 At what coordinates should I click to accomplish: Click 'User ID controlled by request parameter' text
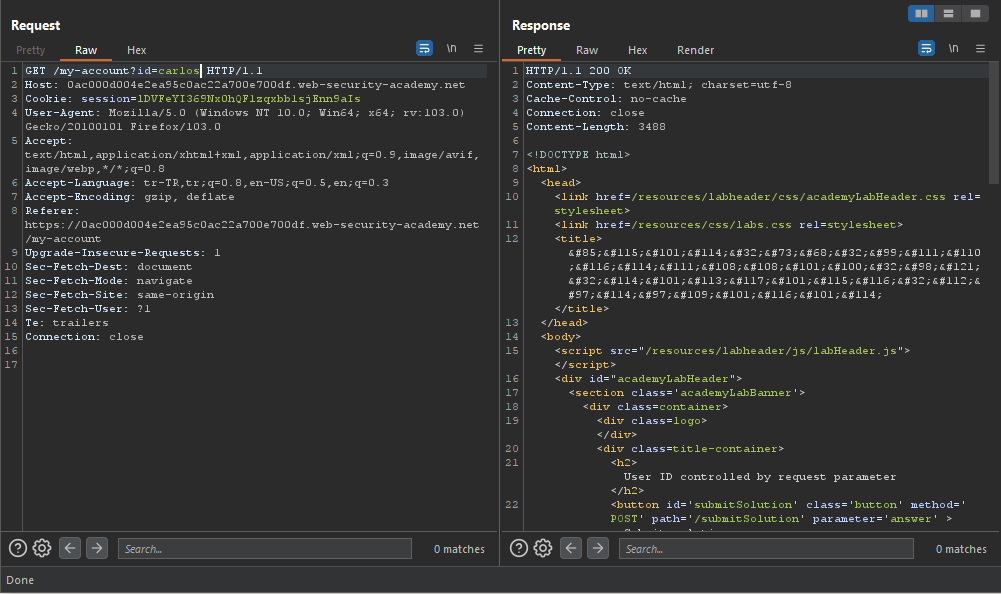click(760, 477)
